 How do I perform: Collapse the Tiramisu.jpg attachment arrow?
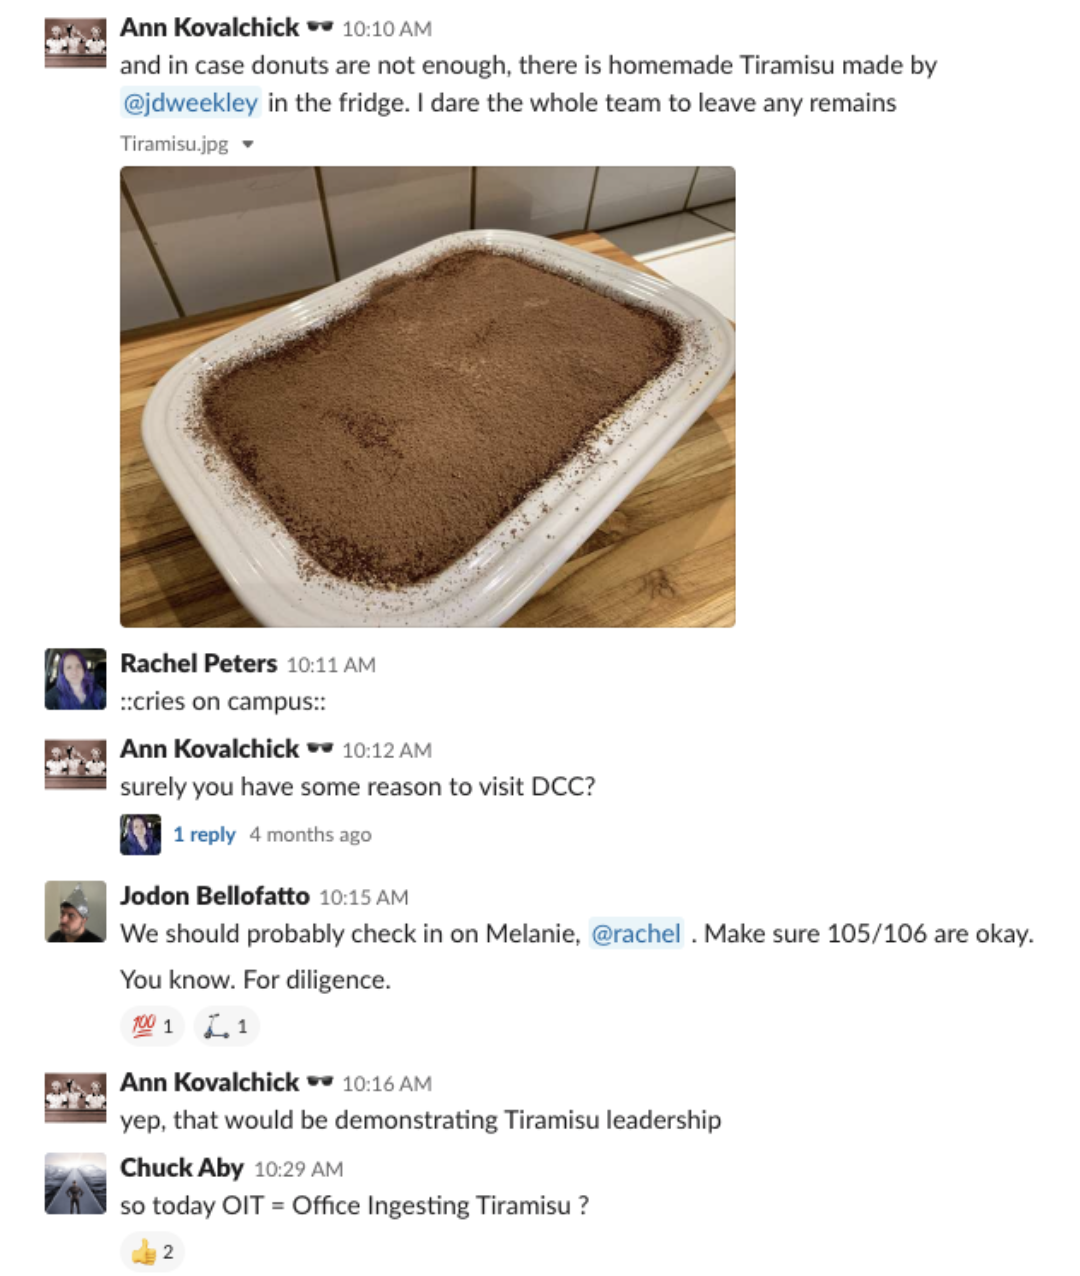click(x=248, y=144)
